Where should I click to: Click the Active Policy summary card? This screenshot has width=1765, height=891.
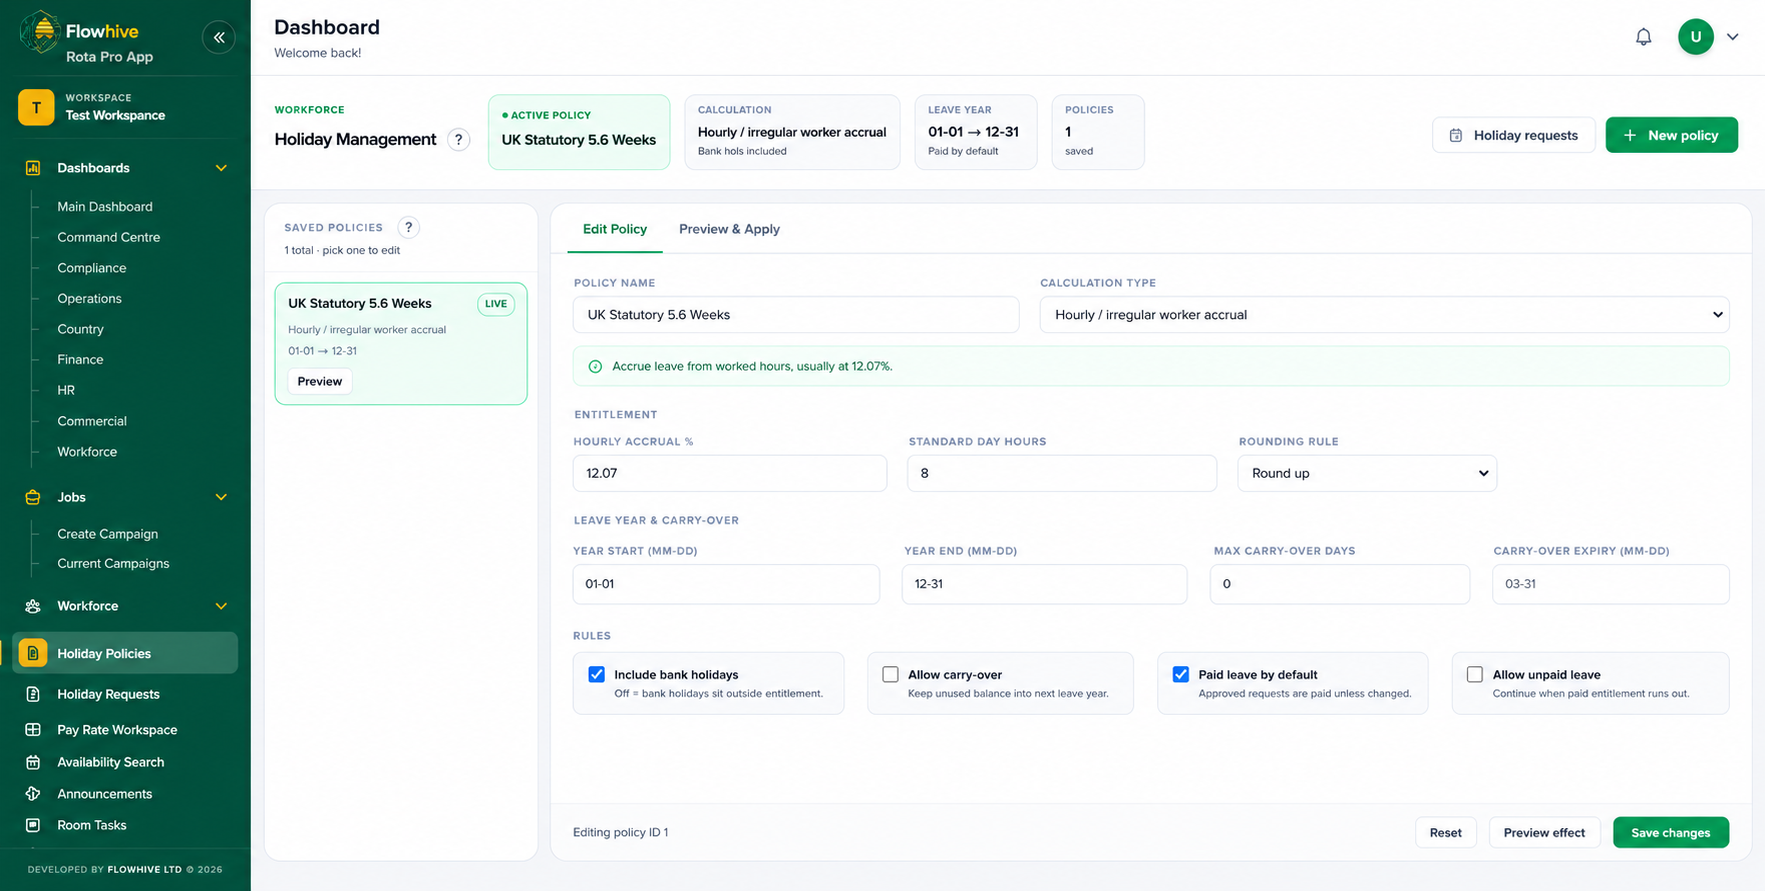click(579, 132)
